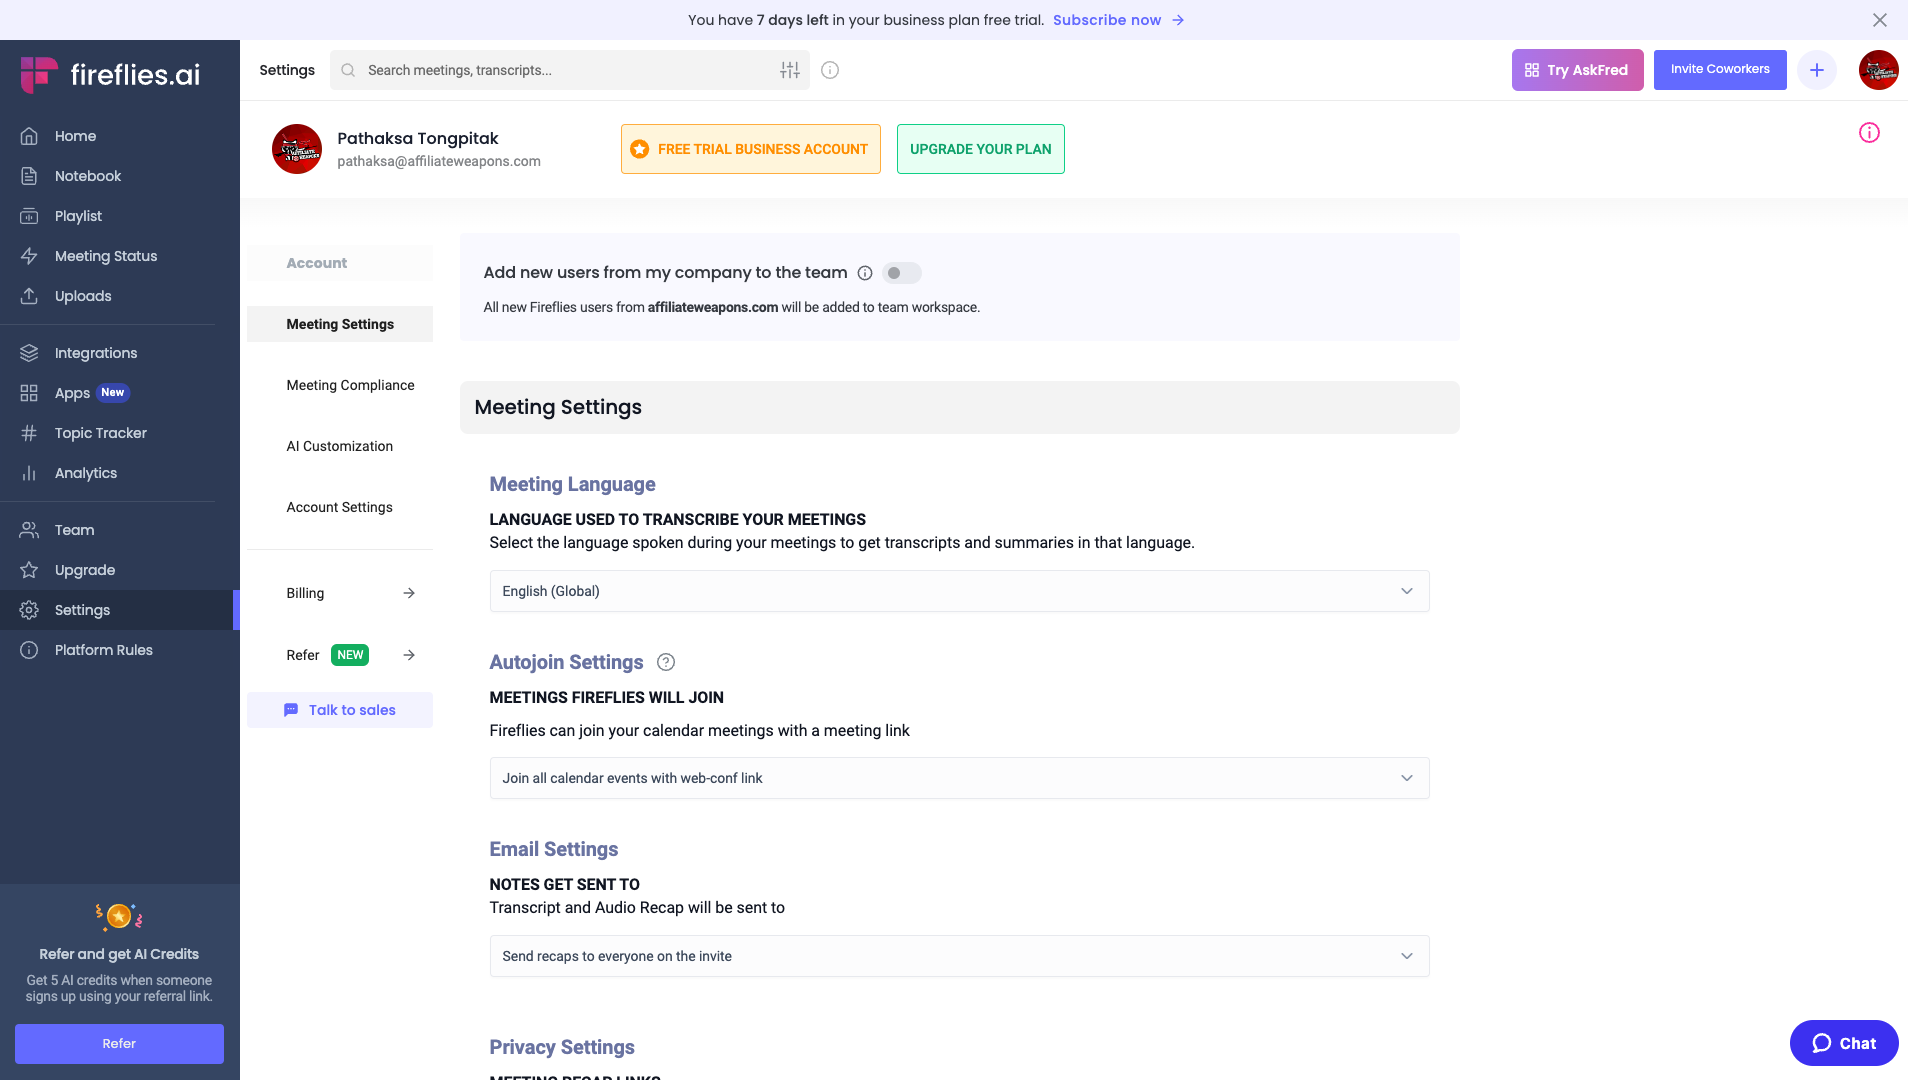
Task: Expand the Meeting Language dropdown
Action: coord(959,591)
